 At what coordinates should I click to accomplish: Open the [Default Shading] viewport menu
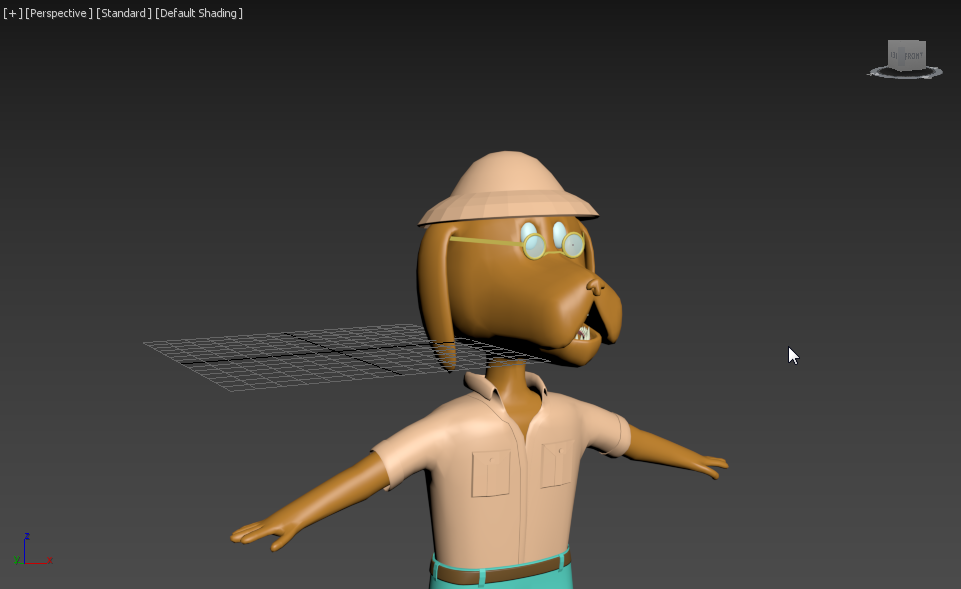pos(199,13)
